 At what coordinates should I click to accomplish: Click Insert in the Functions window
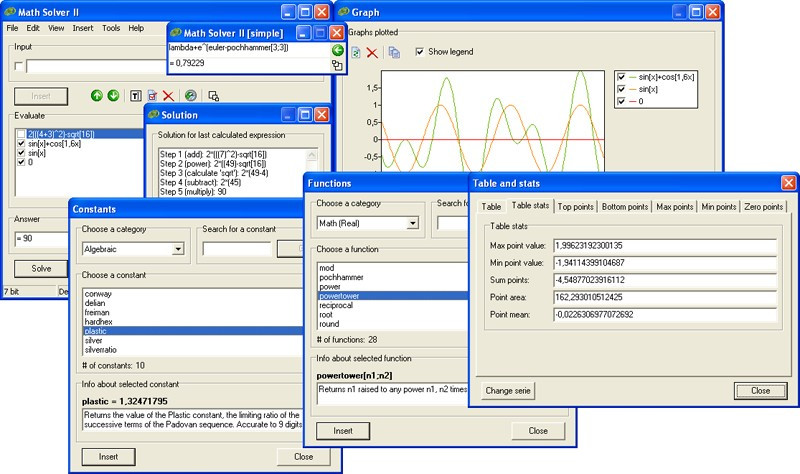coord(343,431)
